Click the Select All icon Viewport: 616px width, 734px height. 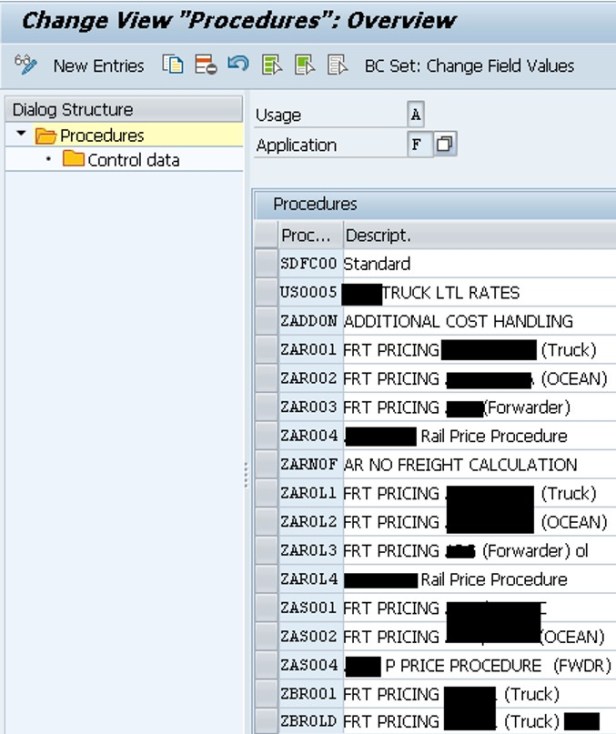point(272,65)
